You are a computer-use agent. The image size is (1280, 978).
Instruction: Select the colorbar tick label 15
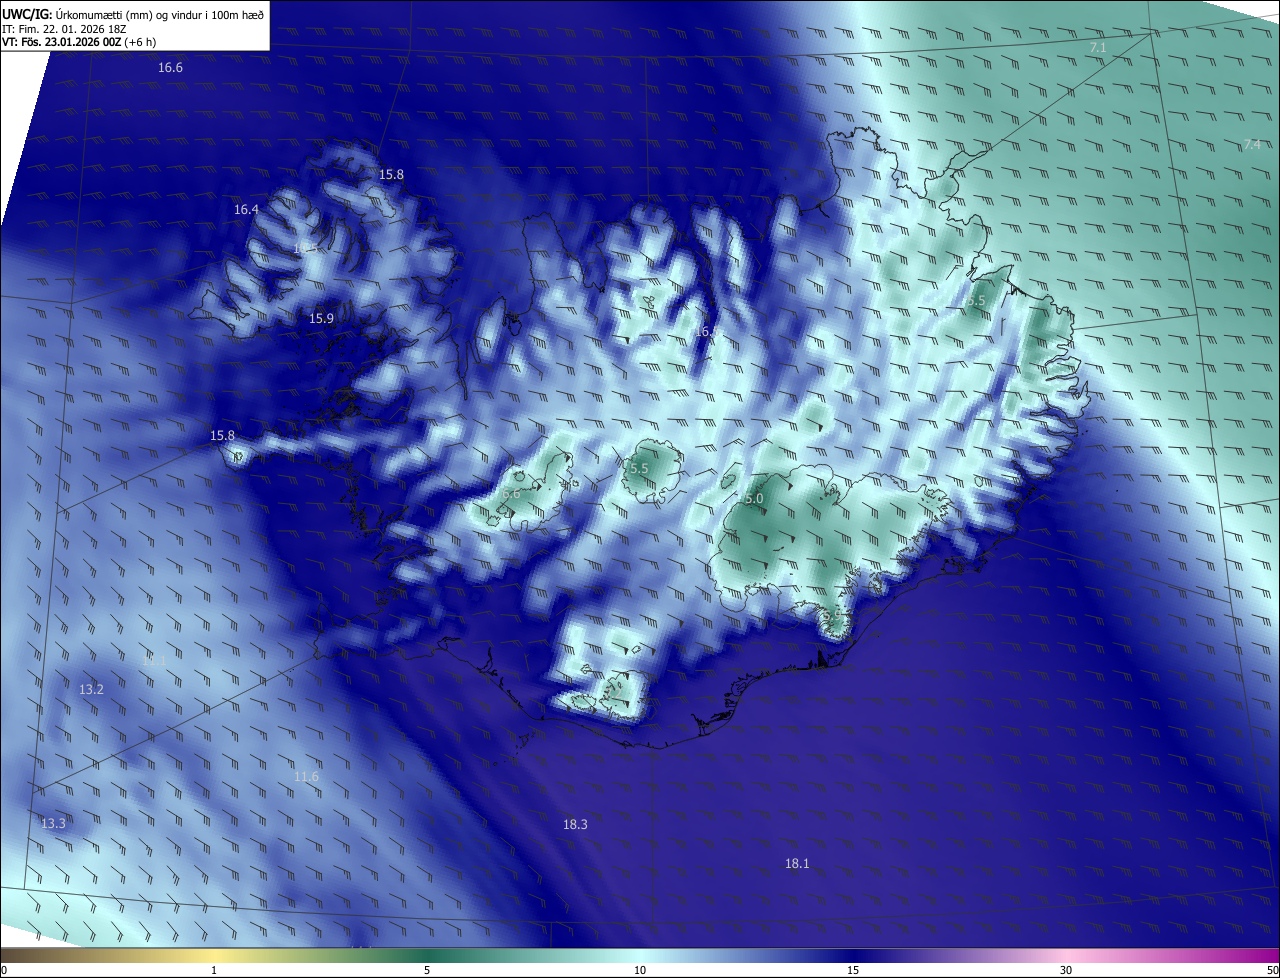point(853,970)
